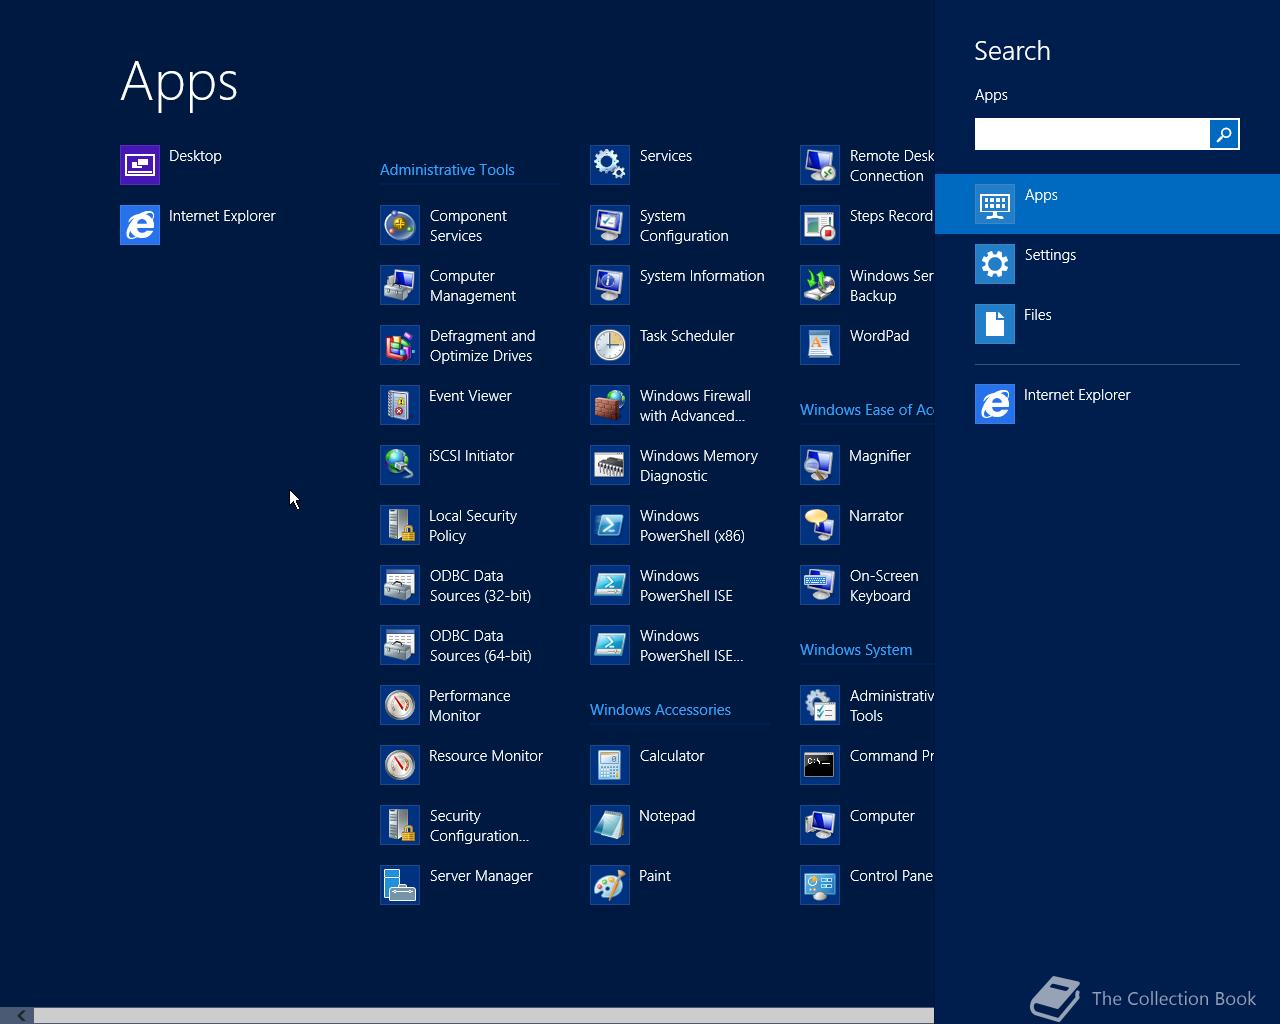The height and width of the screenshot is (1024, 1280).
Task: Launch Steps Recorder icon
Action: point(820,225)
